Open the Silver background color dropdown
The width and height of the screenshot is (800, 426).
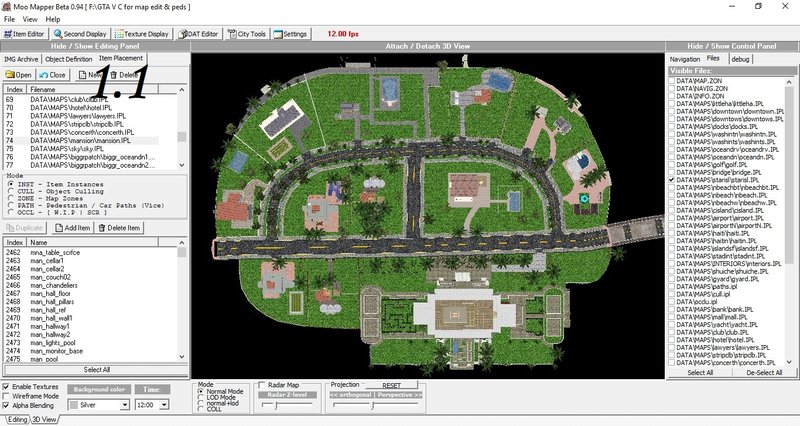(x=124, y=405)
